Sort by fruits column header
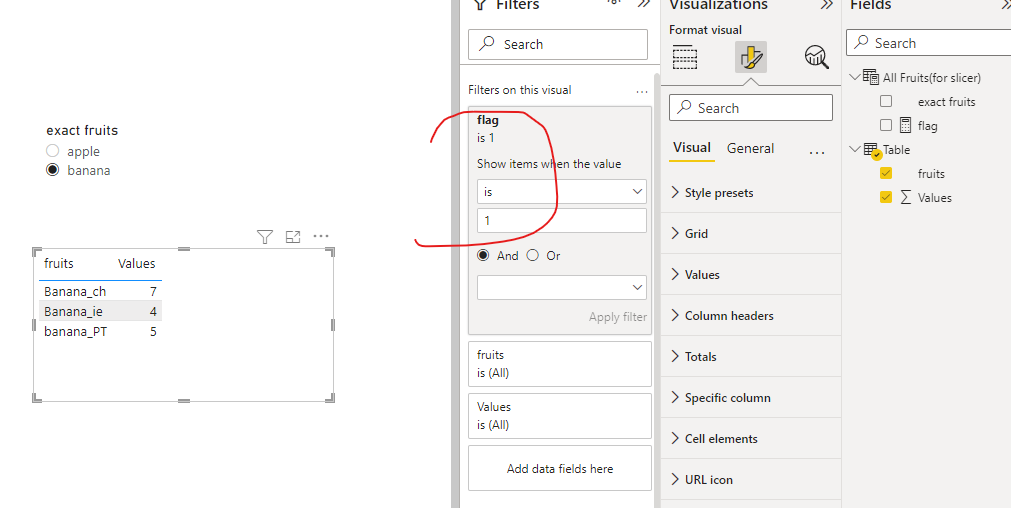 pyautogui.click(x=59, y=263)
